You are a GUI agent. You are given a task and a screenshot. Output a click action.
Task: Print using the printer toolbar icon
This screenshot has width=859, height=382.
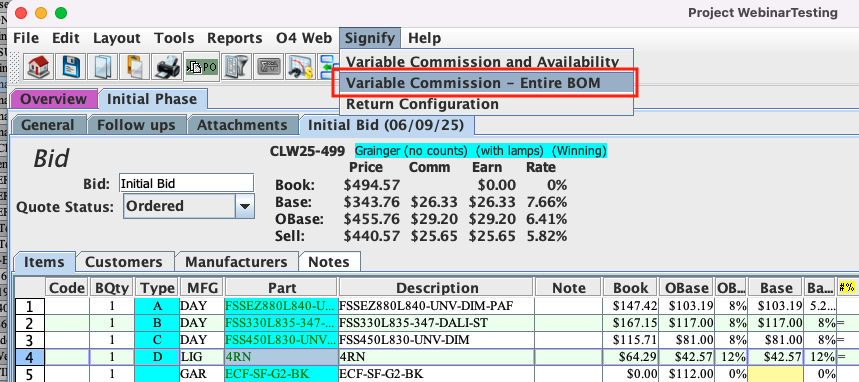(x=167, y=67)
